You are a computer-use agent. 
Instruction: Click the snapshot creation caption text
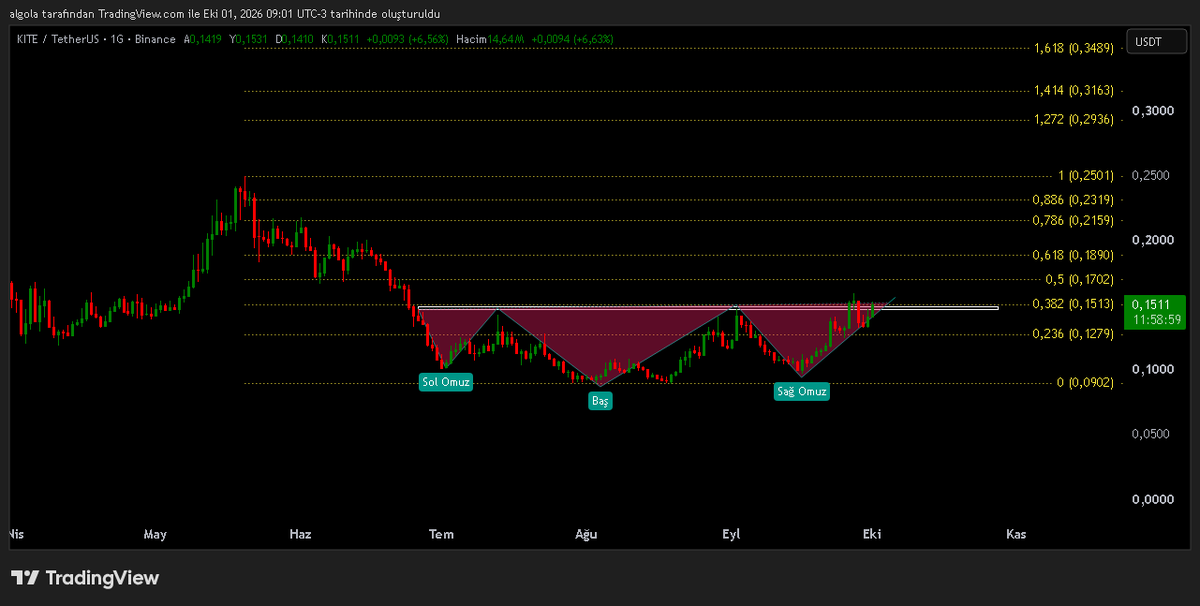[224, 13]
